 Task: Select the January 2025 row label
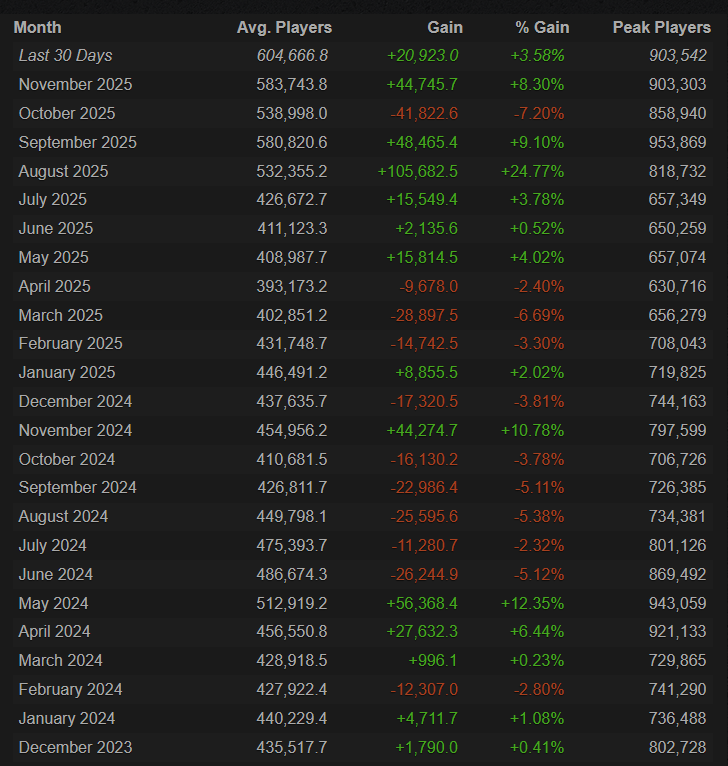(67, 372)
